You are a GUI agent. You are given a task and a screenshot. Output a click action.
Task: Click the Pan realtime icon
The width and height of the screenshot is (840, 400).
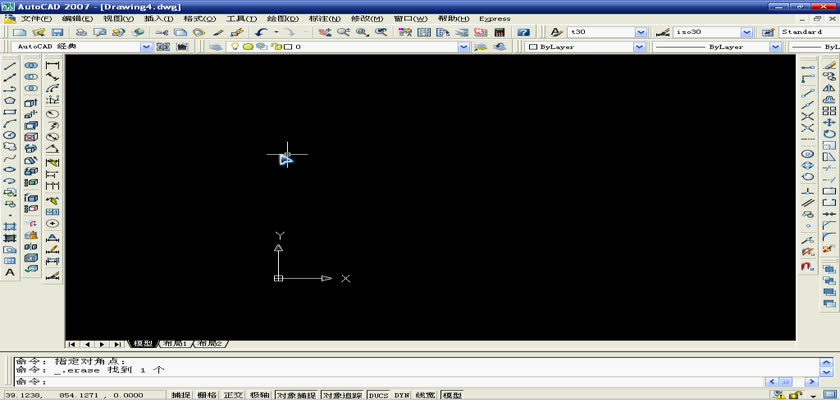325,32
